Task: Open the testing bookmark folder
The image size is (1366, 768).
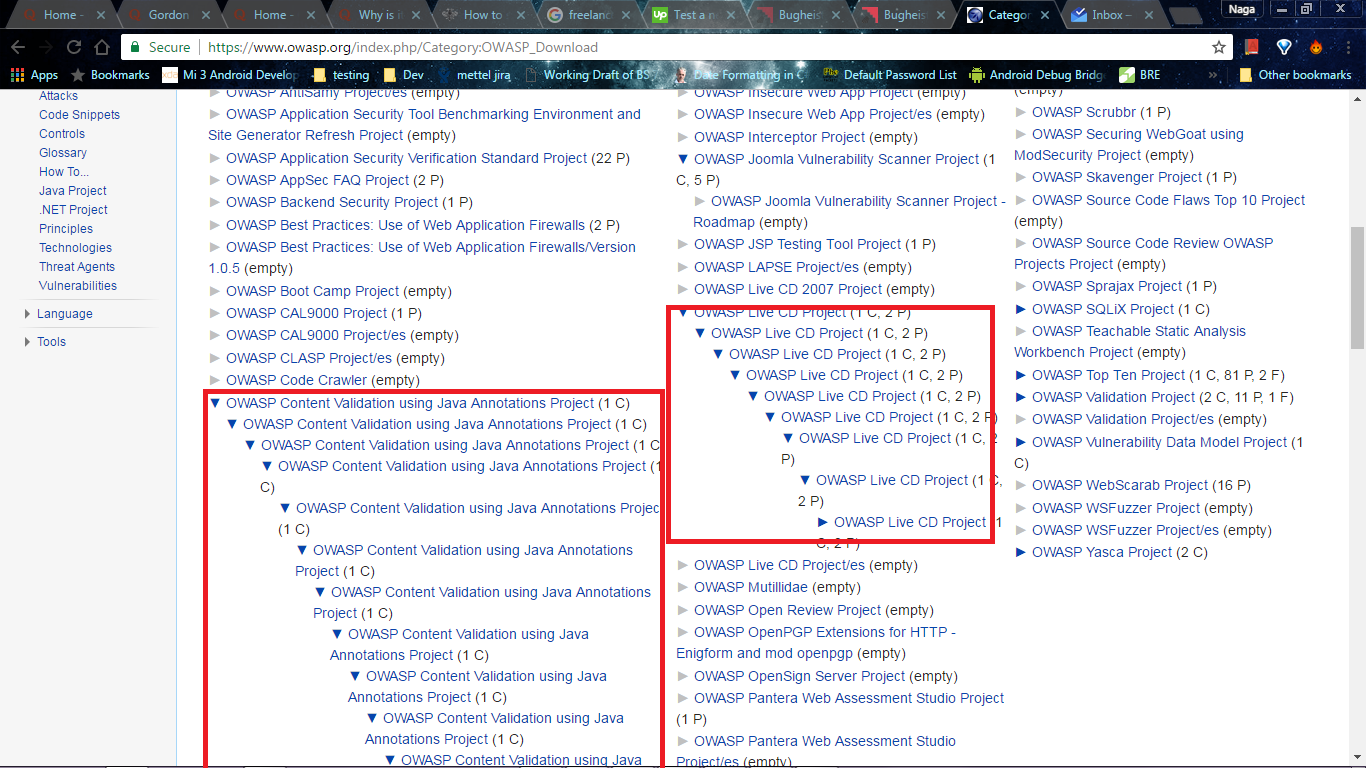Action: coord(341,75)
